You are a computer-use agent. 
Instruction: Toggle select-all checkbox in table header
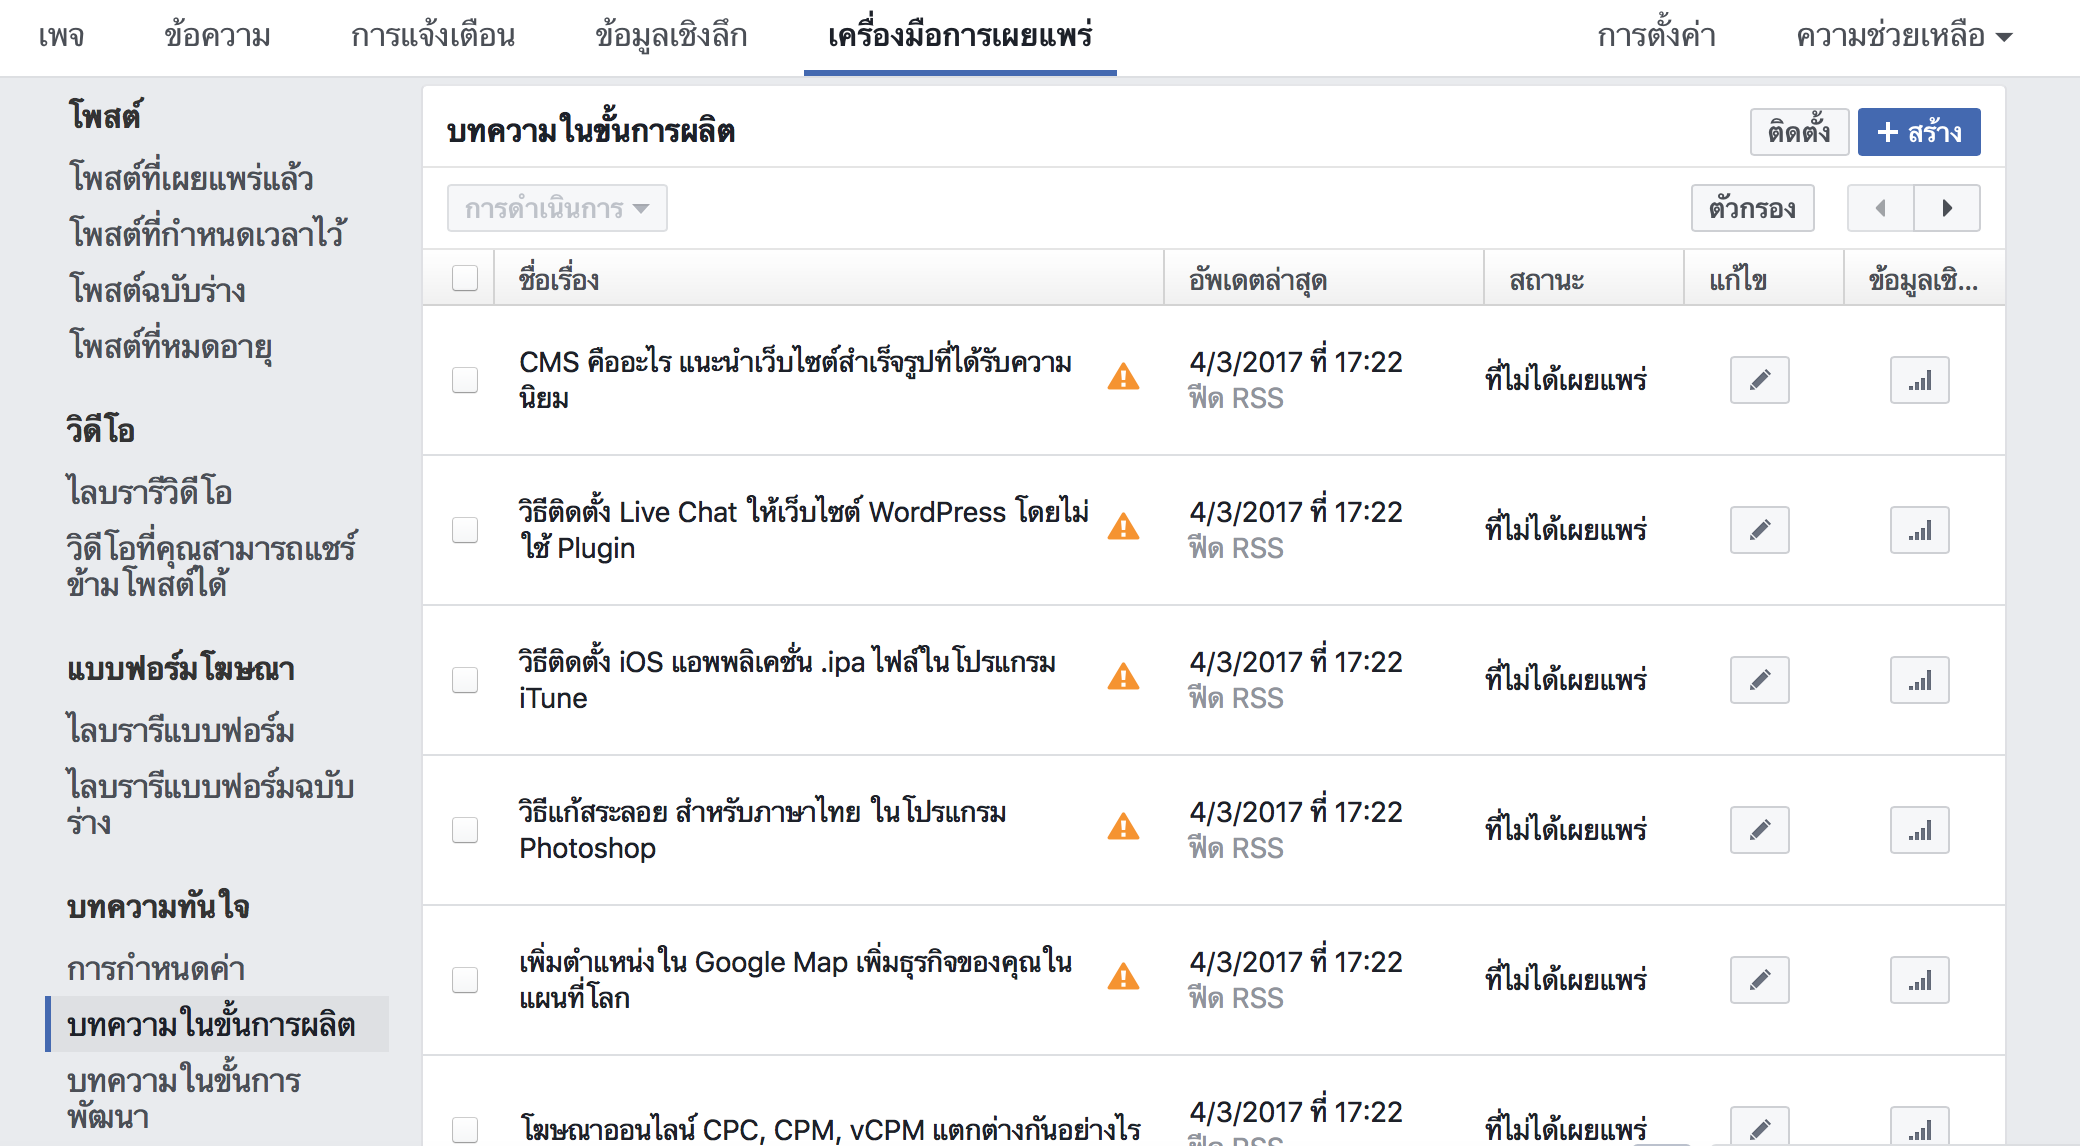pos(465,278)
